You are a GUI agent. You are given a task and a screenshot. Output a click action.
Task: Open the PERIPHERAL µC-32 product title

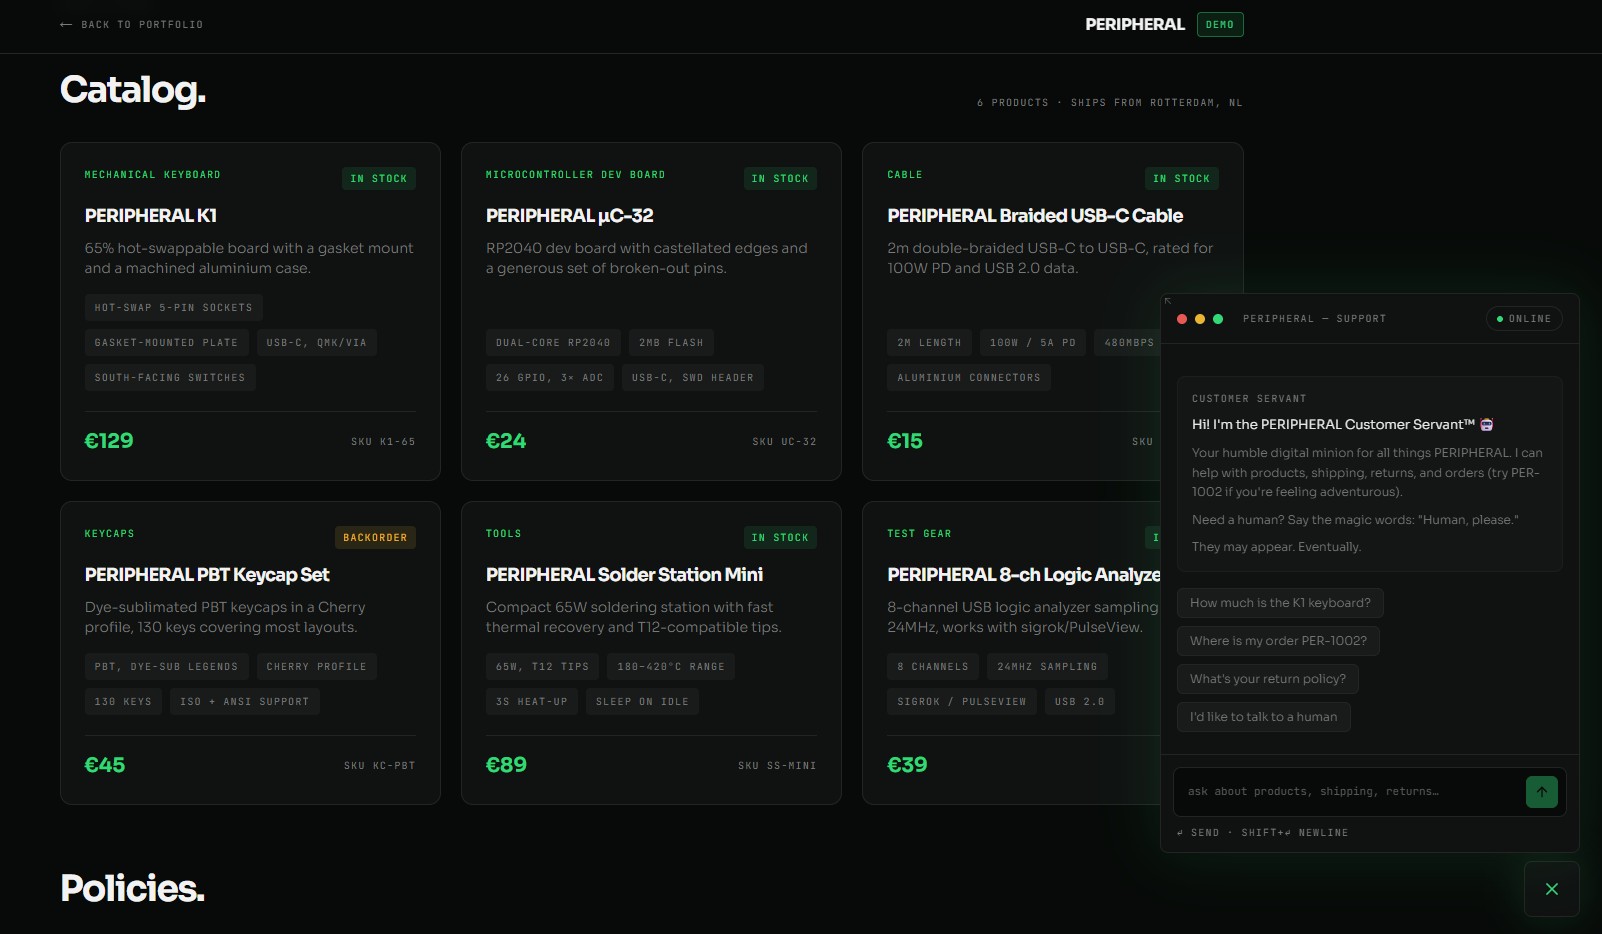pos(570,216)
